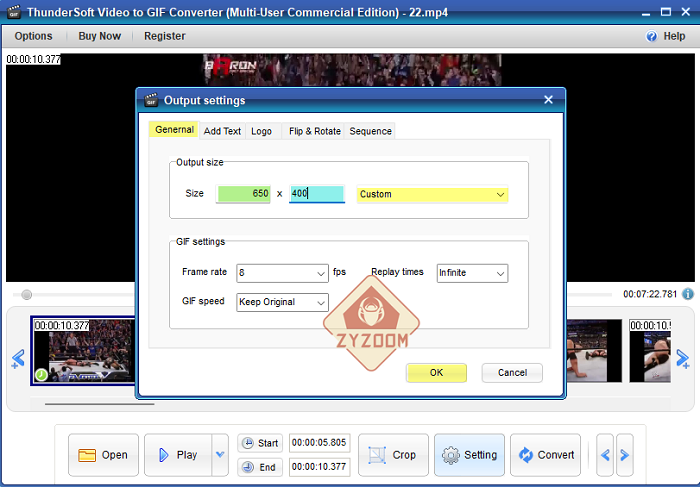Click Cancel in Output settings dialog

512,373
